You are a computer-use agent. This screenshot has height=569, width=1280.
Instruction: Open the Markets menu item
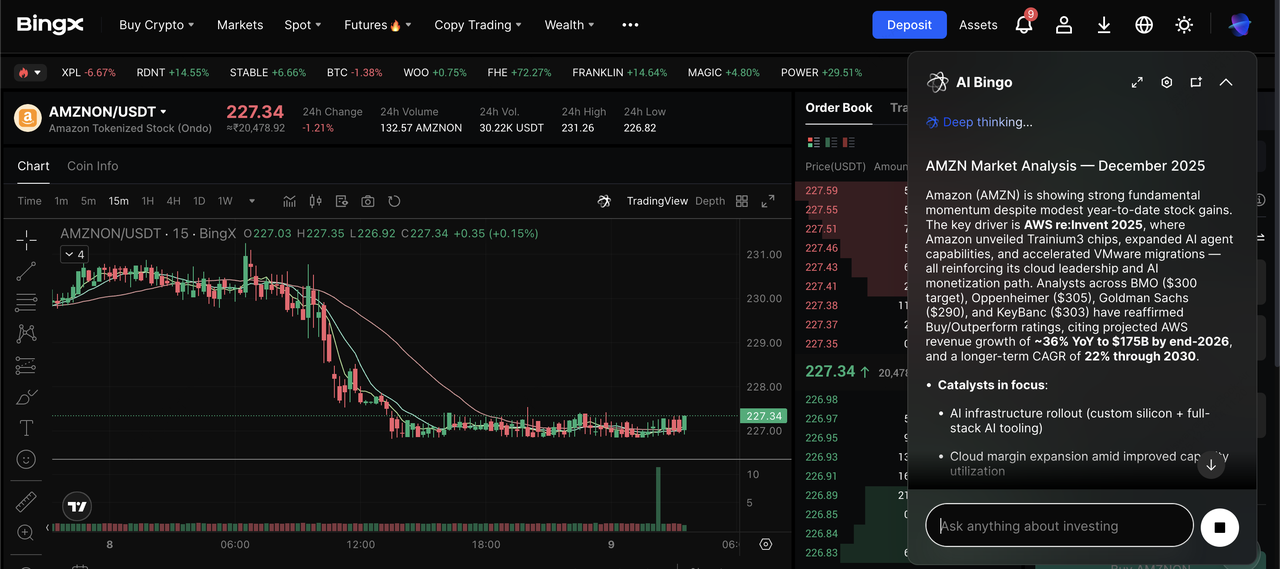tap(240, 25)
